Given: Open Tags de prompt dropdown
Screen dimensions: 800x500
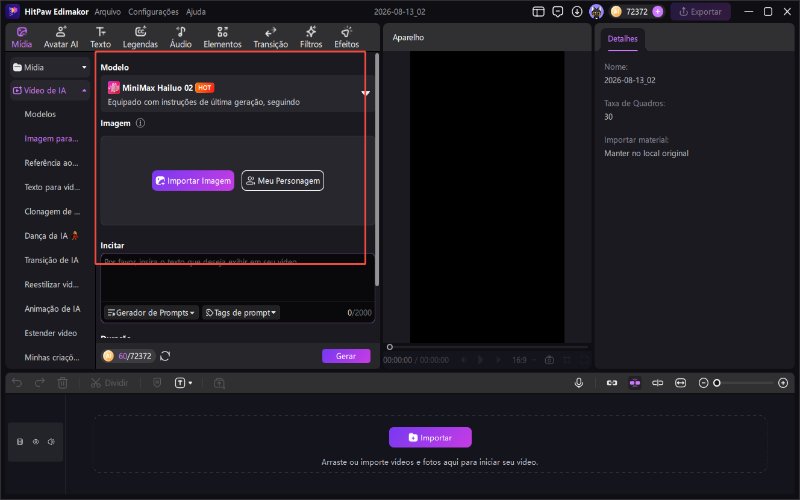Looking at the screenshot, I should coord(241,313).
